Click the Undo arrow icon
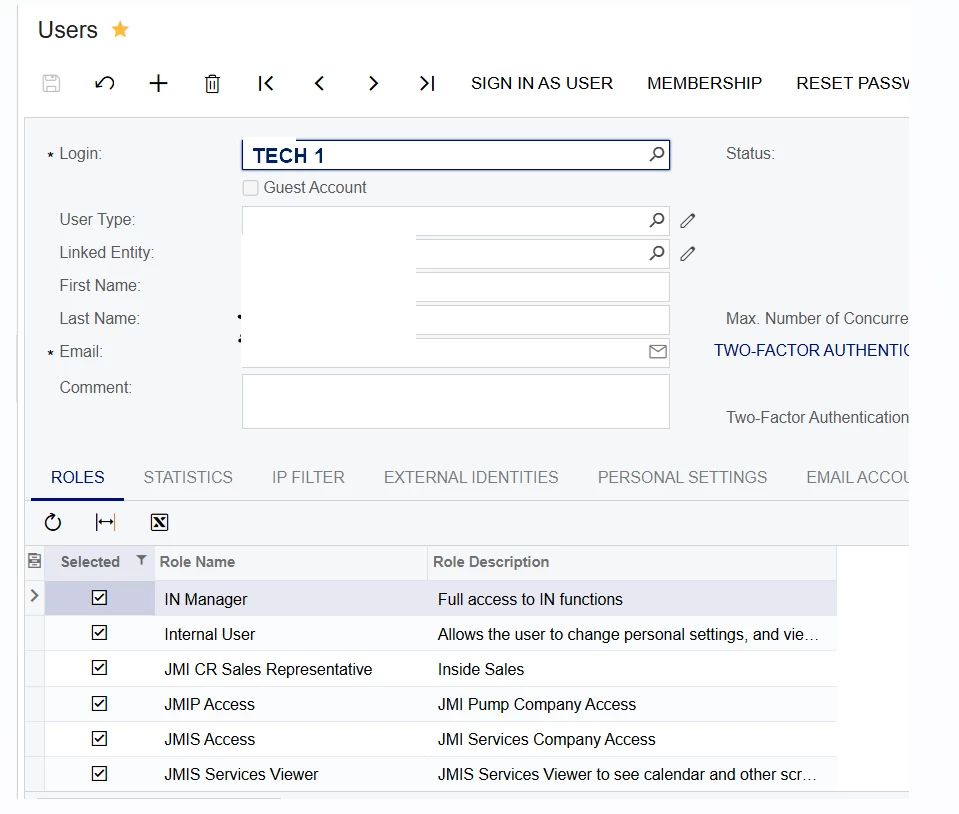Image resolution: width=959 pixels, height=814 pixels. point(105,83)
